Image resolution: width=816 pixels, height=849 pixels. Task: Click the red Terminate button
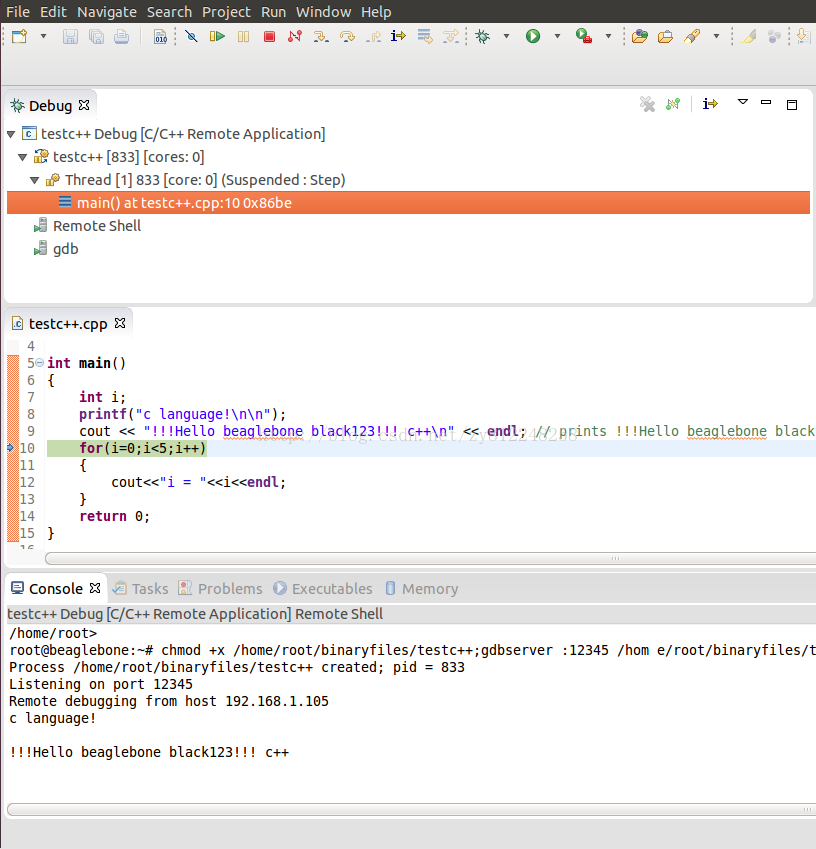pos(269,36)
